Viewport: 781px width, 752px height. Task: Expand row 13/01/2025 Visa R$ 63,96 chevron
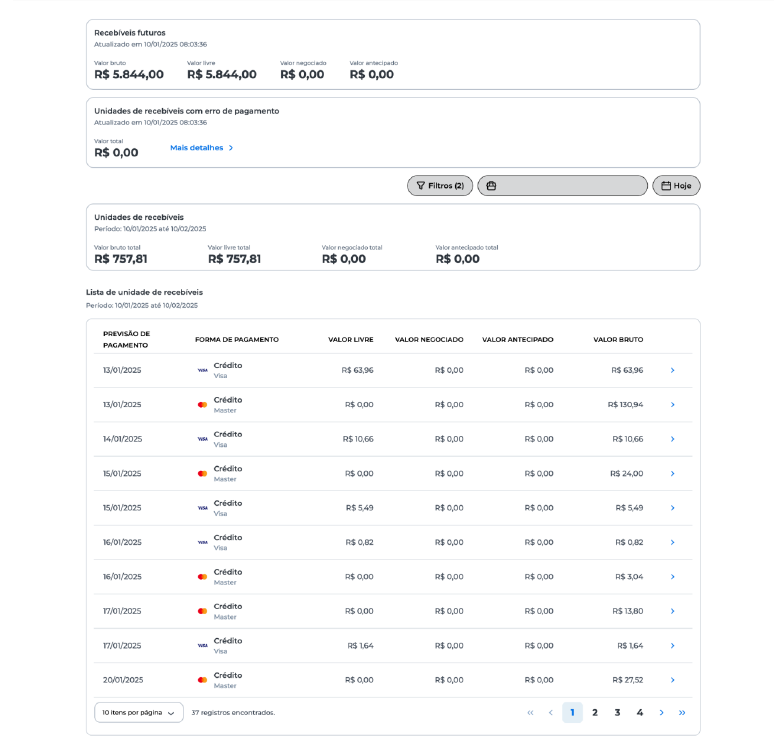(x=672, y=371)
